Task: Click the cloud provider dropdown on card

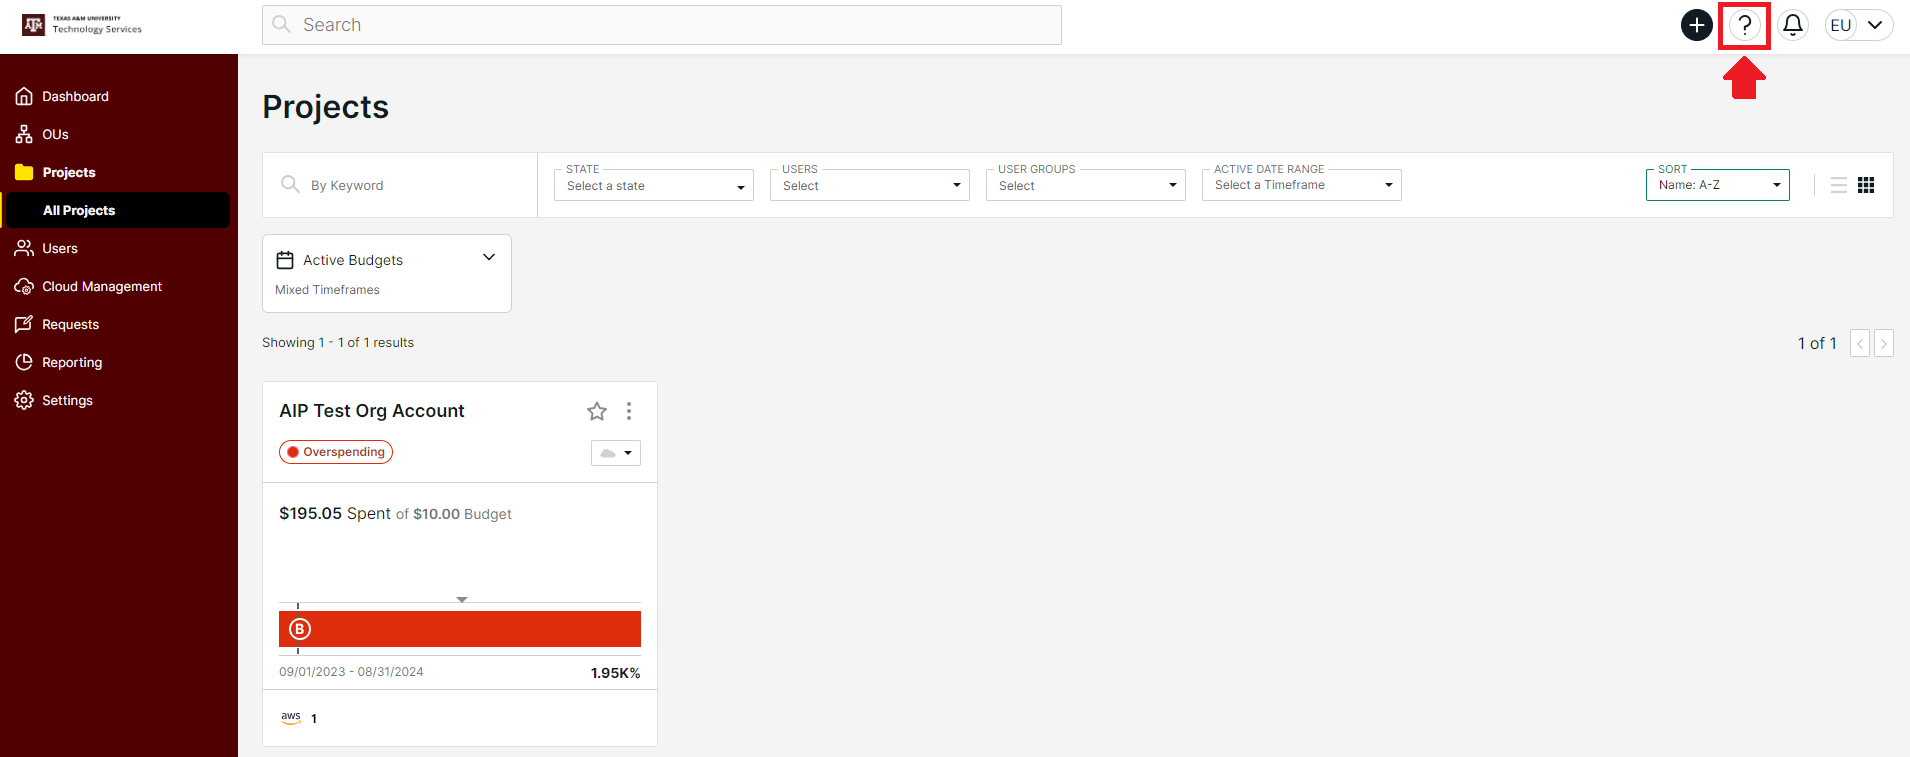Action: 615,453
